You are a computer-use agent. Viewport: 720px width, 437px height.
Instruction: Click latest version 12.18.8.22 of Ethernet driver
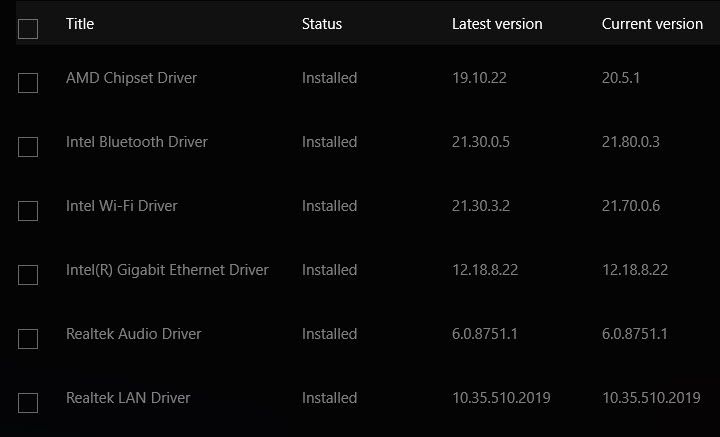[x=485, y=270]
